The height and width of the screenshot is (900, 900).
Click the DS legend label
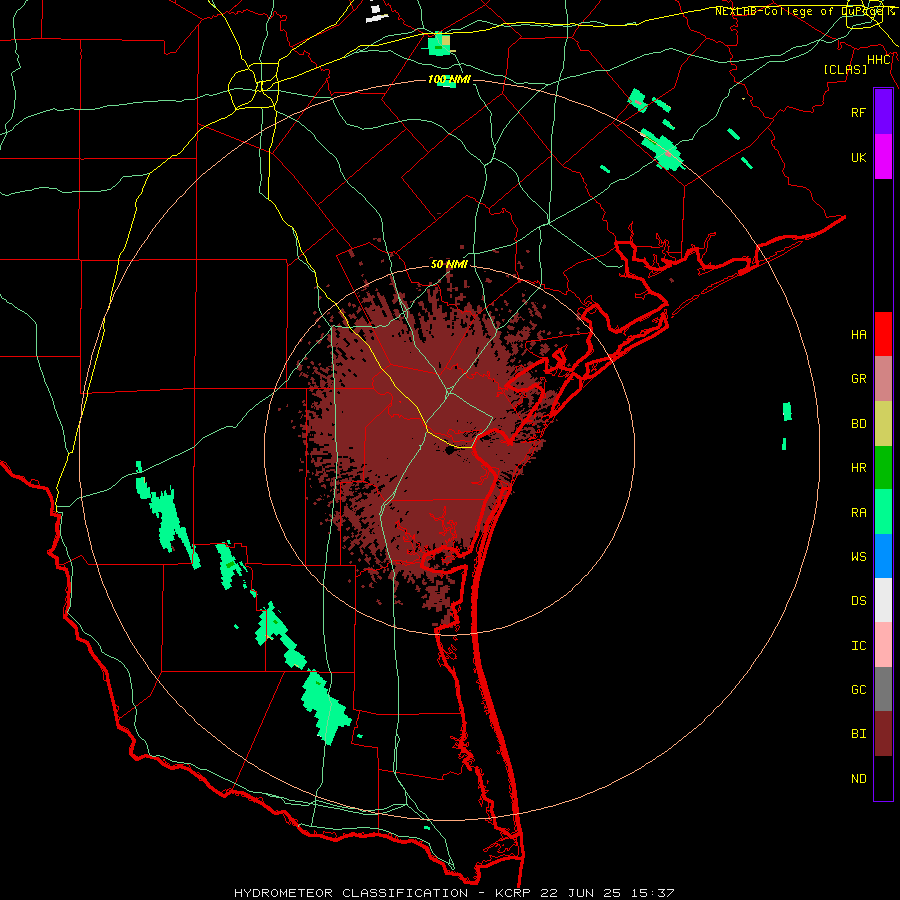(x=859, y=601)
